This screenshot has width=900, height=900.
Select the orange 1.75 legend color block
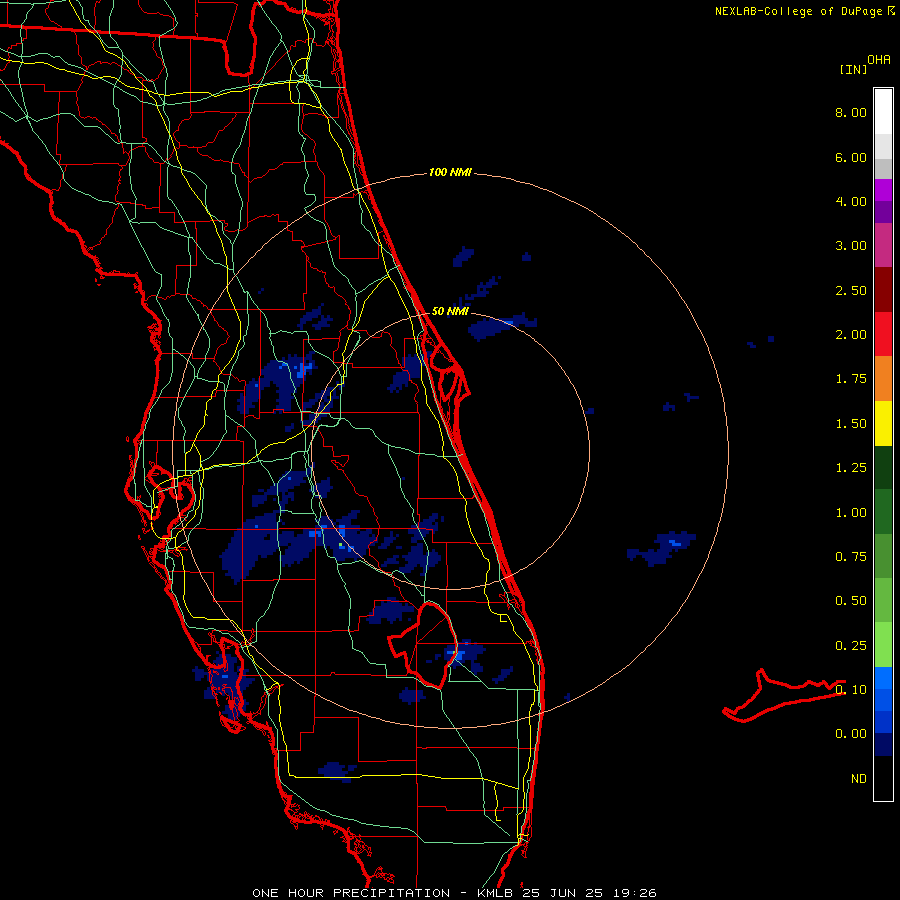point(883,378)
